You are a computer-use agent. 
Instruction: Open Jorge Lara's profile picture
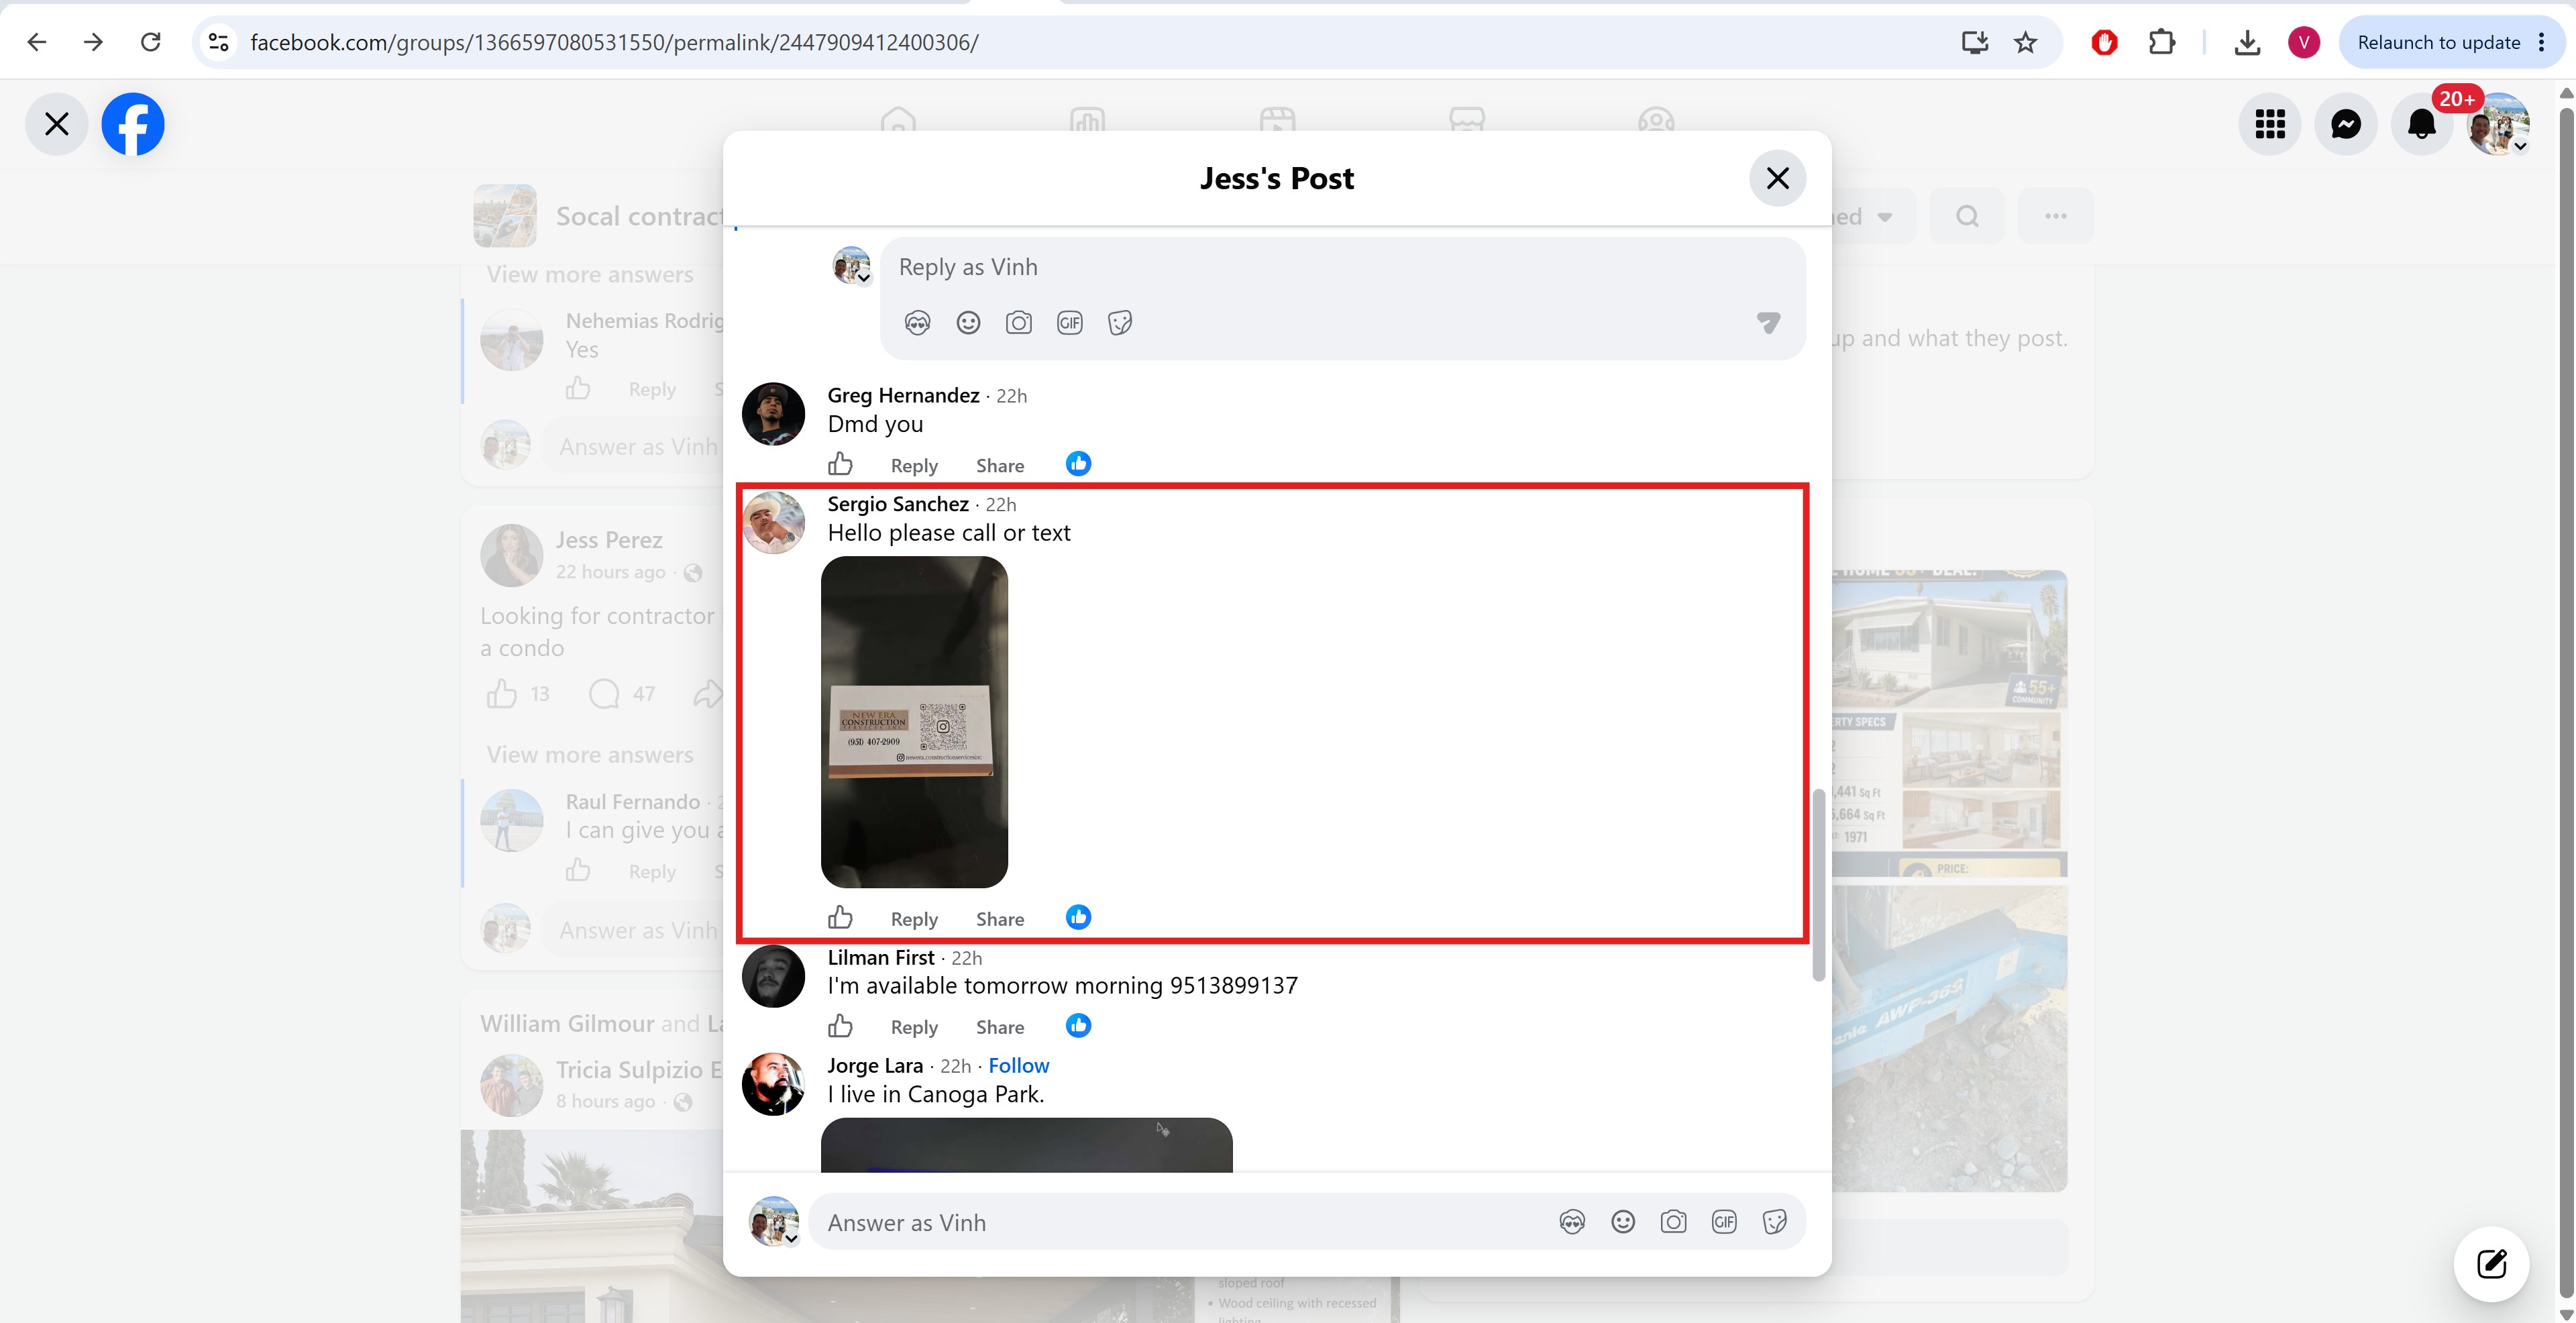[x=773, y=1084]
